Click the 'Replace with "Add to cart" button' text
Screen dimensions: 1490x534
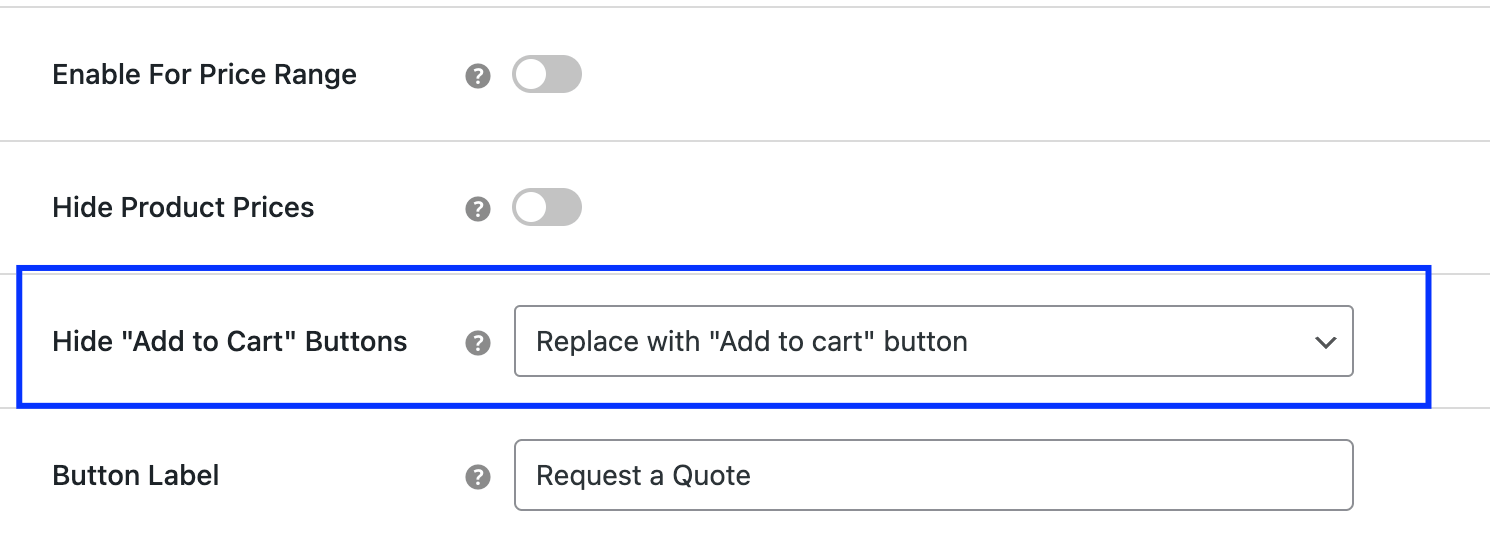pos(752,342)
